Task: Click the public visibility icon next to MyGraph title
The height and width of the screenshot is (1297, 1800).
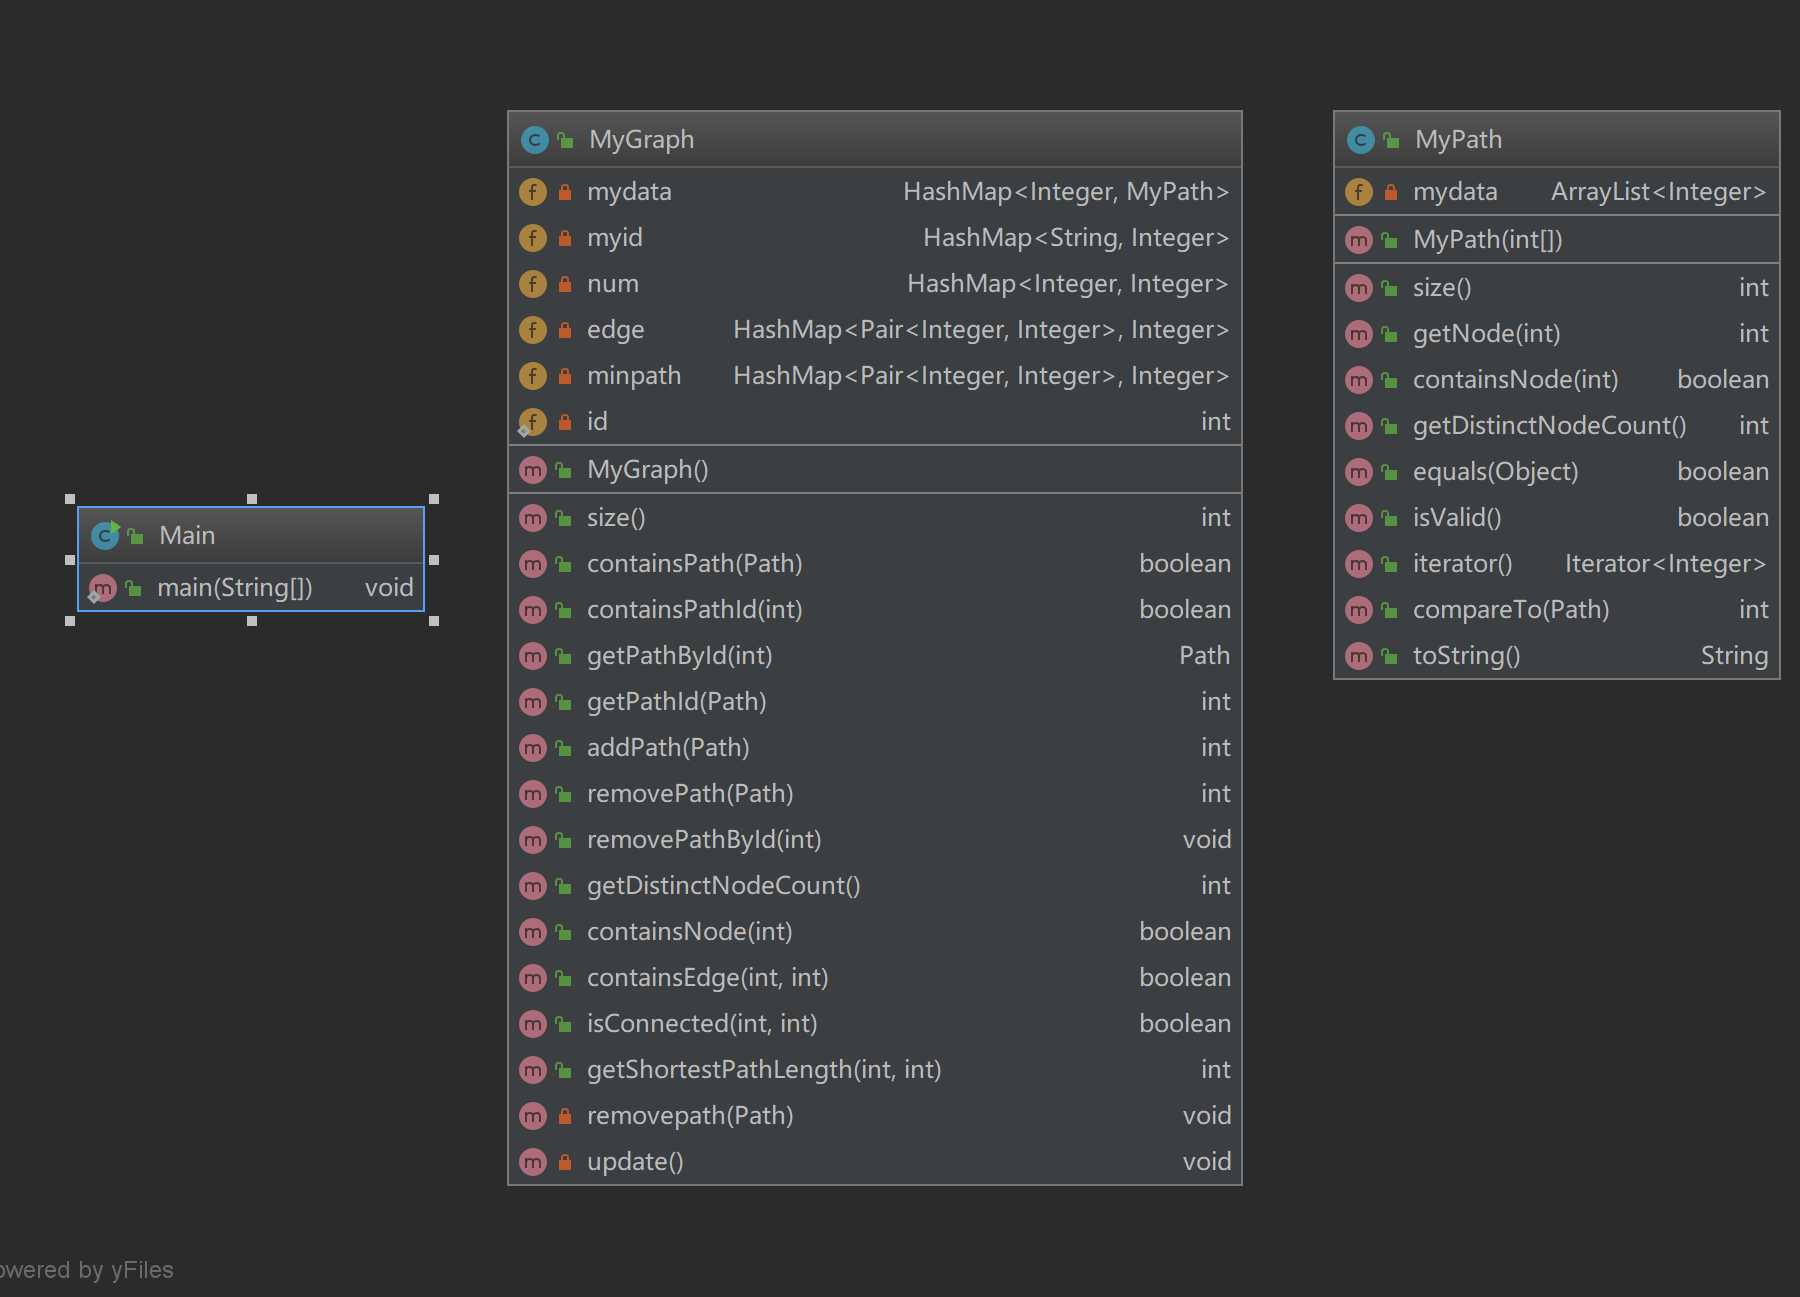Action: coord(566,140)
